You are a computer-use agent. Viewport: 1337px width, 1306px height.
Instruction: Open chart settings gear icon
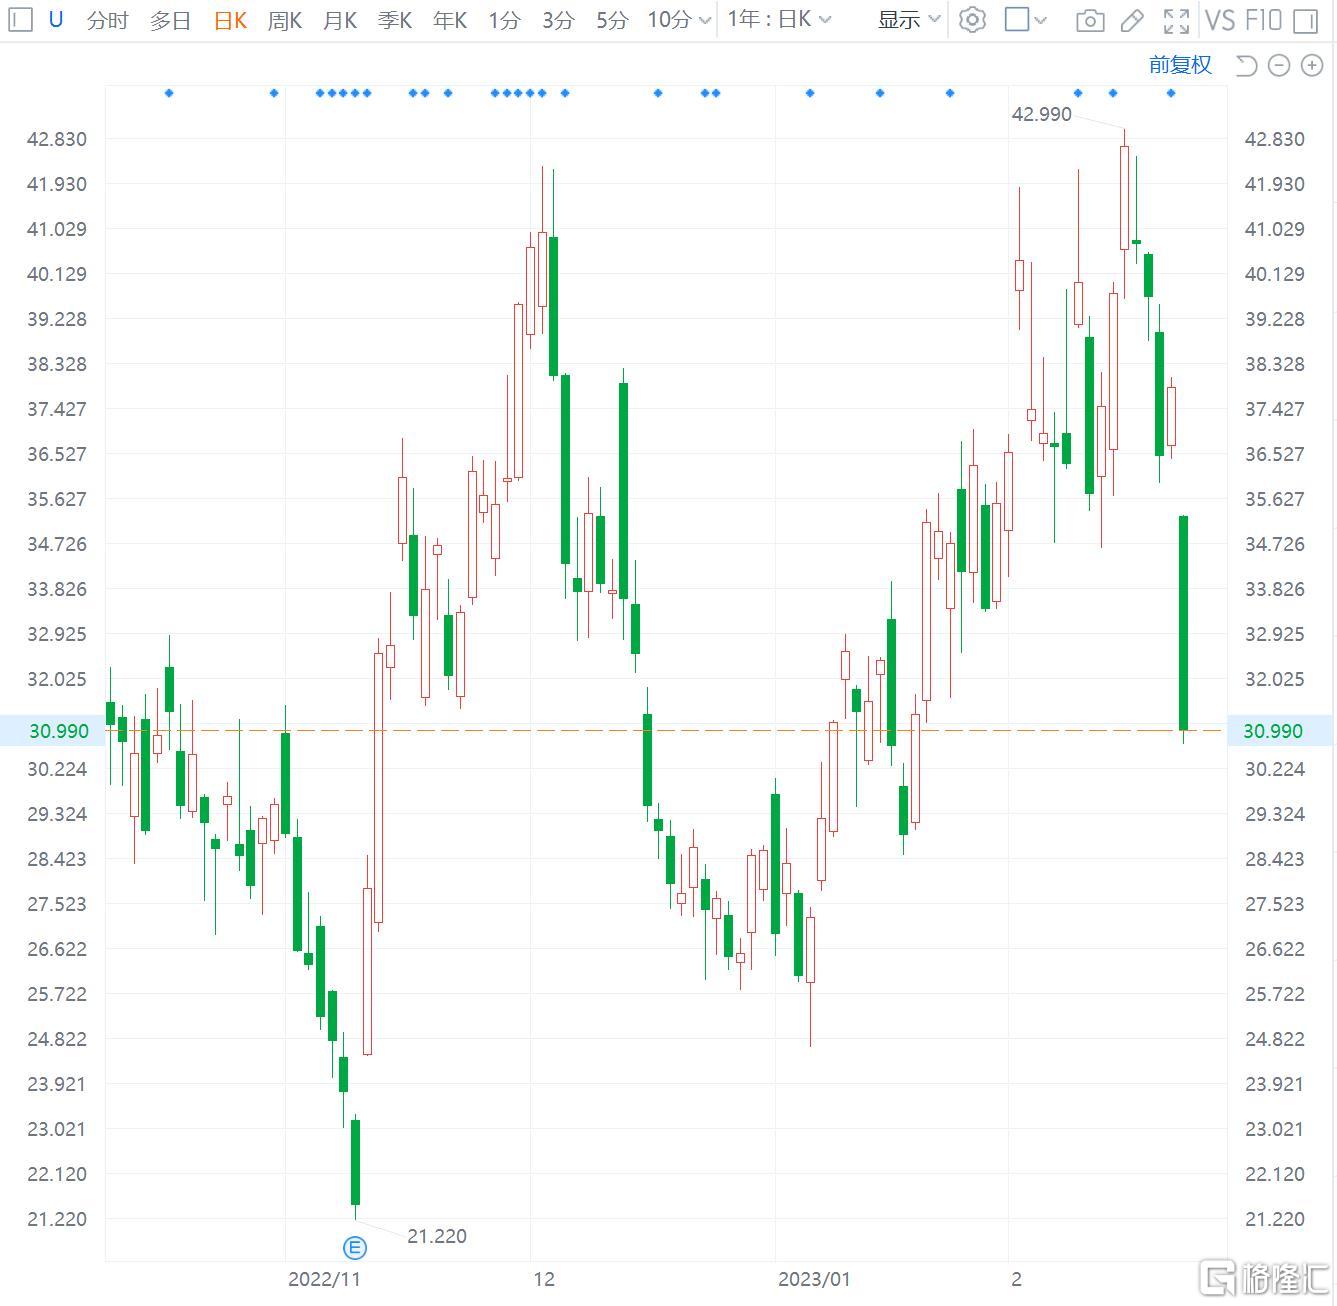(x=971, y=20)
